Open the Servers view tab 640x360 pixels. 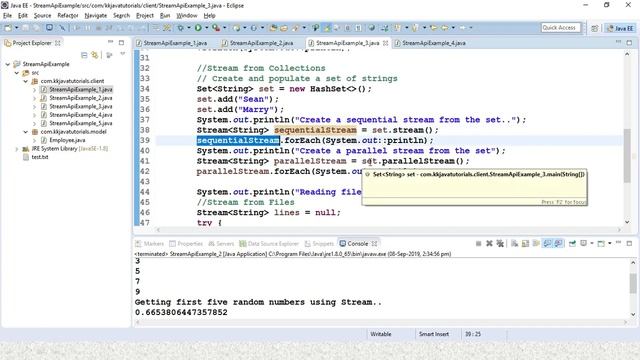click(x=221, y=244)
